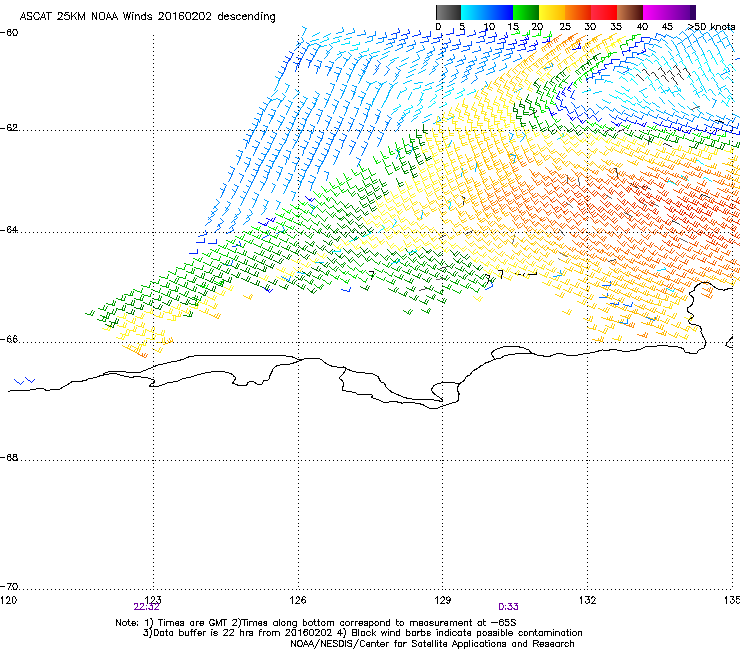The width and height of the screenshot is (740, 650).
Task: Click the '-62' latitude axis label
Action: point(9,128)
